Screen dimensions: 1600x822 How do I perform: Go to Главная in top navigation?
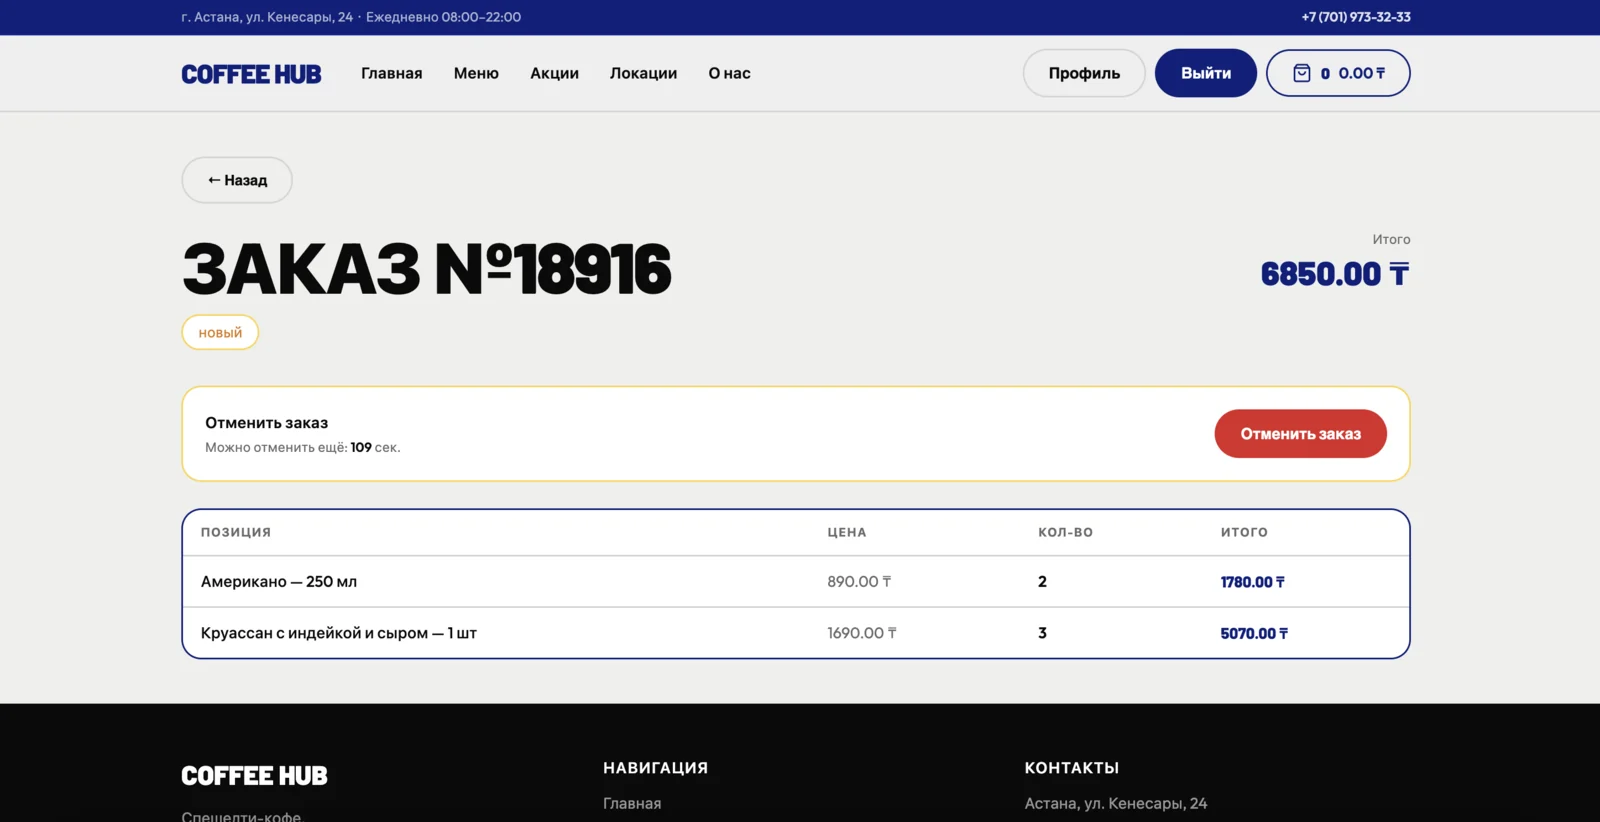point(391,73)
